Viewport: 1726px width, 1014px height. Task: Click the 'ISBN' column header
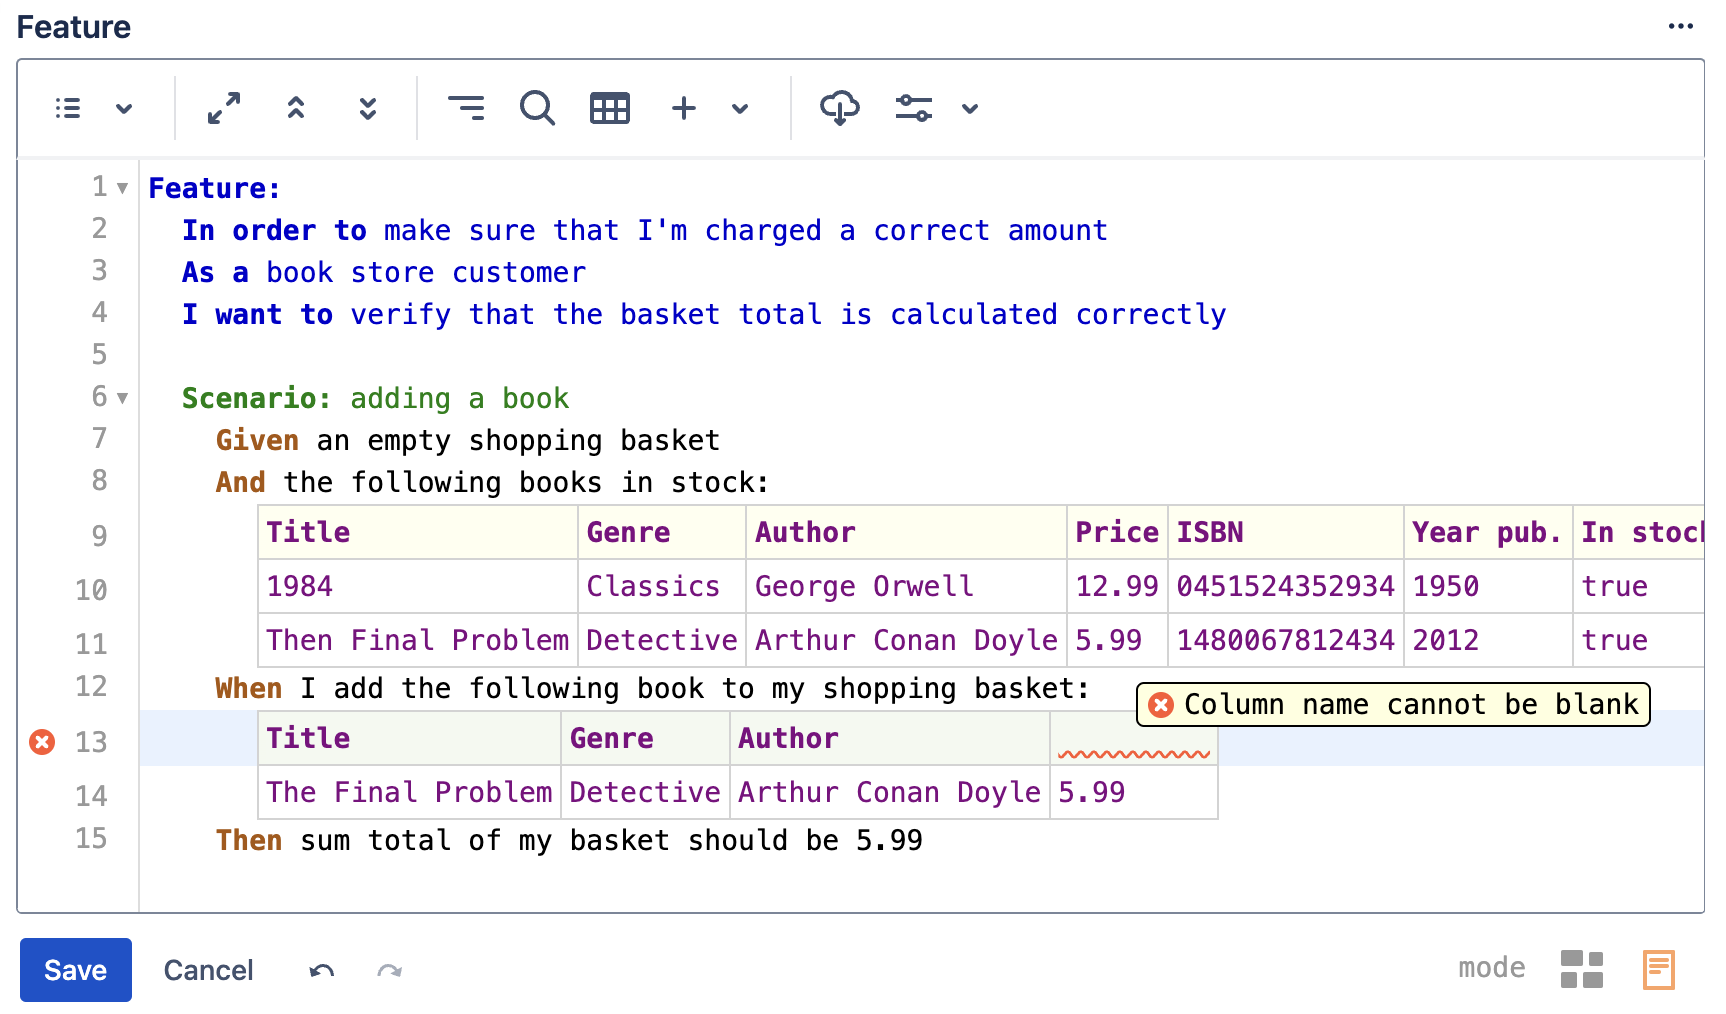click(1286, 532)
